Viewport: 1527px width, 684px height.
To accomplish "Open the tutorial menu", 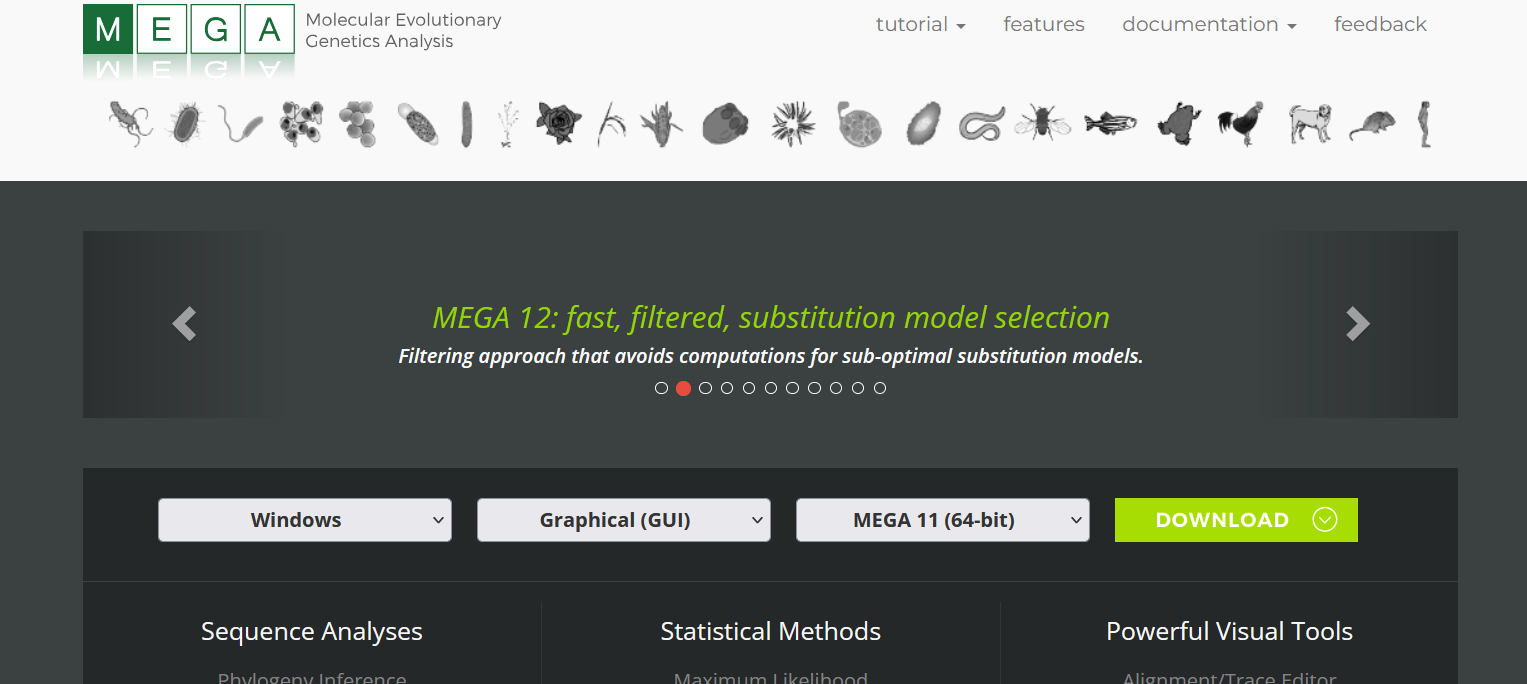I will pyautogui.click(x=920, y=24).
